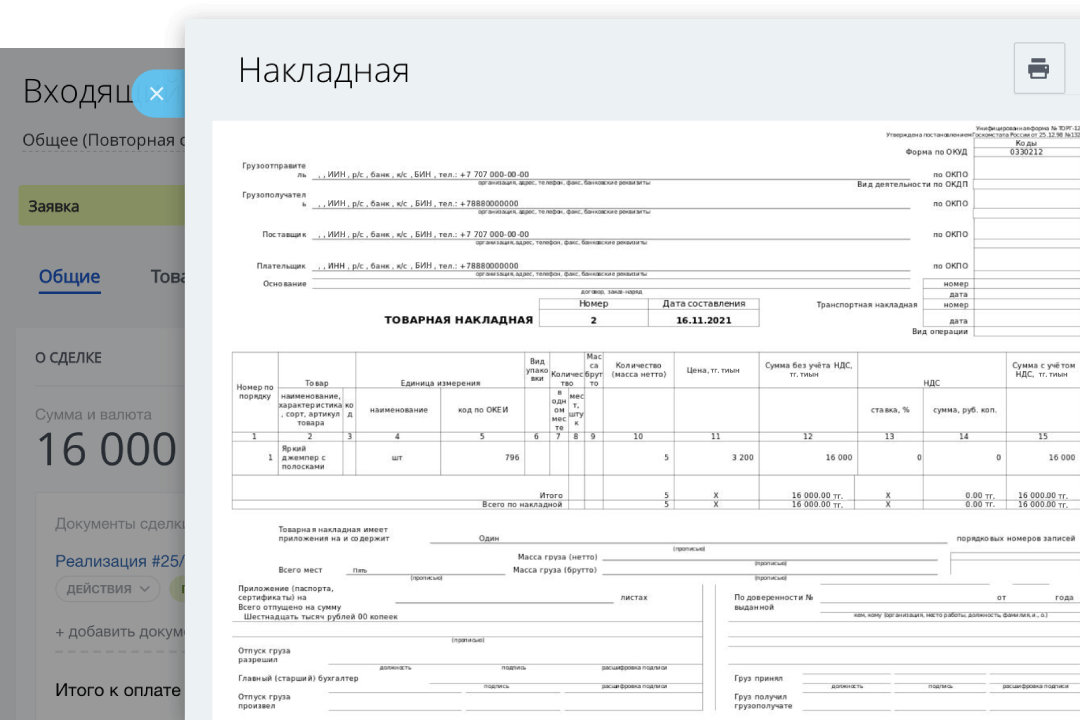Click the amount in words Шестнадцать тысяч рублей 00 копеек
1080x720 pixels.
[x=321, y=617]
